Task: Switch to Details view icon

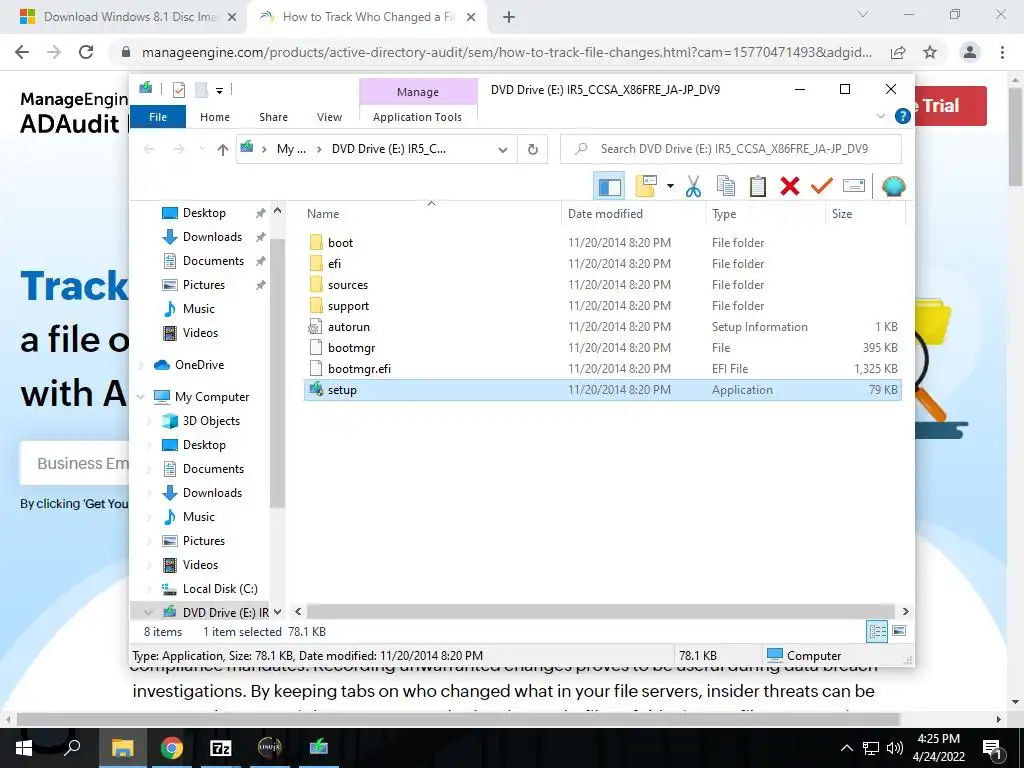Action: coord(877,632)
